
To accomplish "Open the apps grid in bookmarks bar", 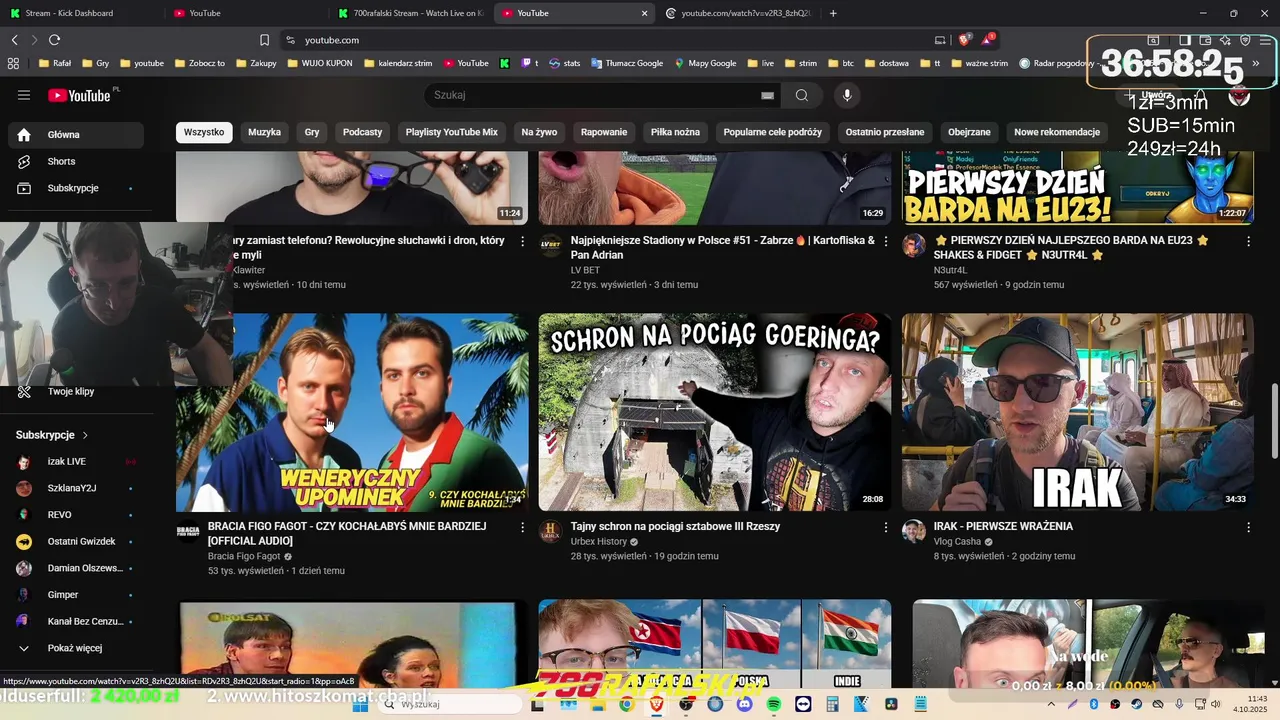I will tap(13, 63).
